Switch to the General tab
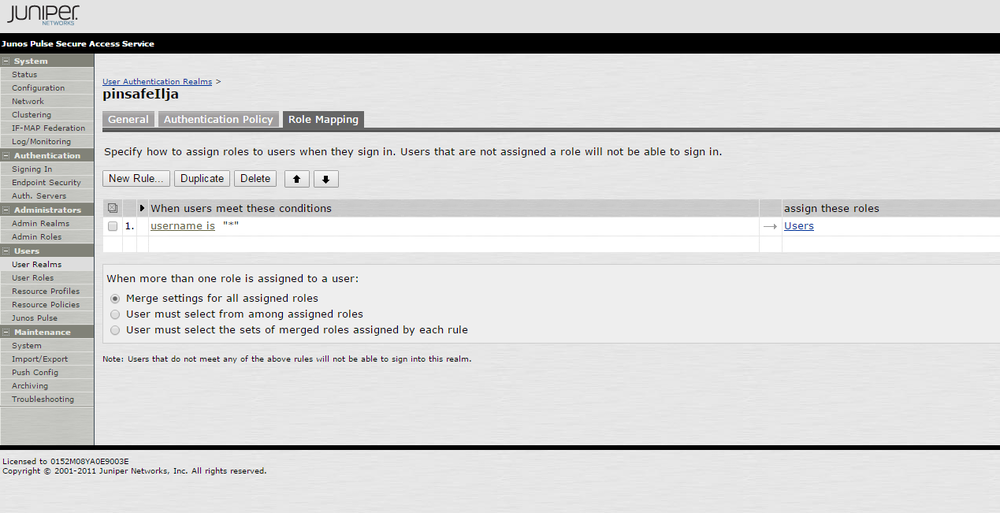The width and height of the screenshot is (1000, 513). point(128,119)
